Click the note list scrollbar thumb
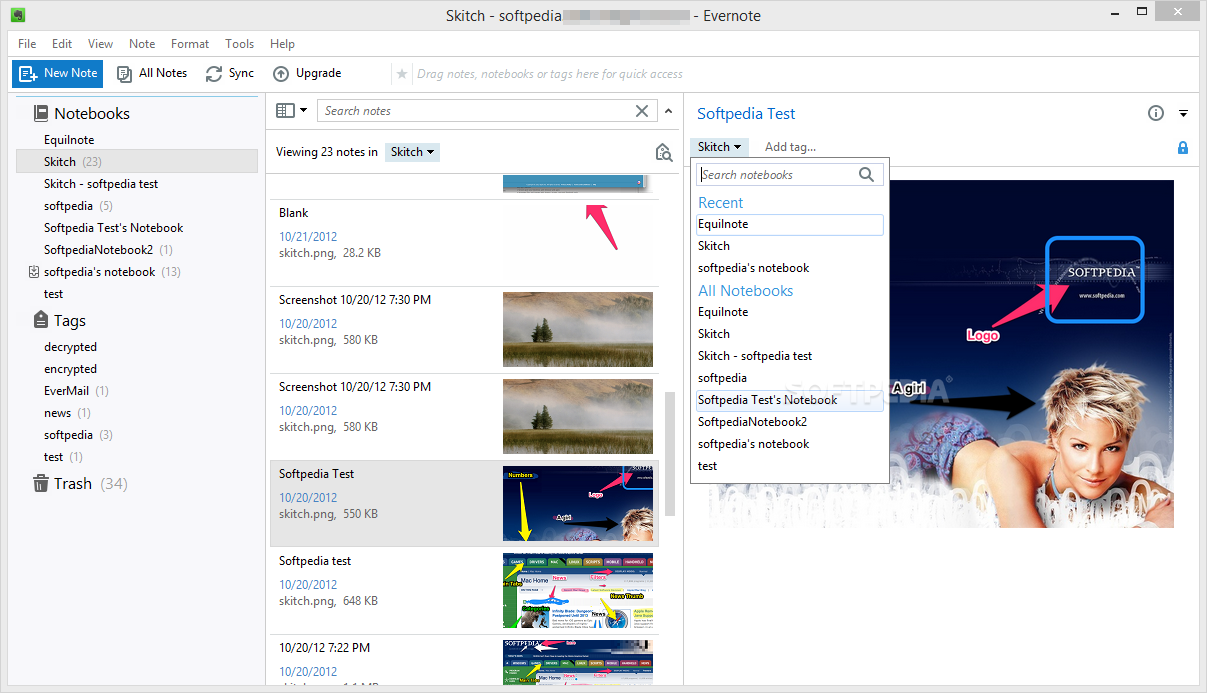 (x=669, y=453)
